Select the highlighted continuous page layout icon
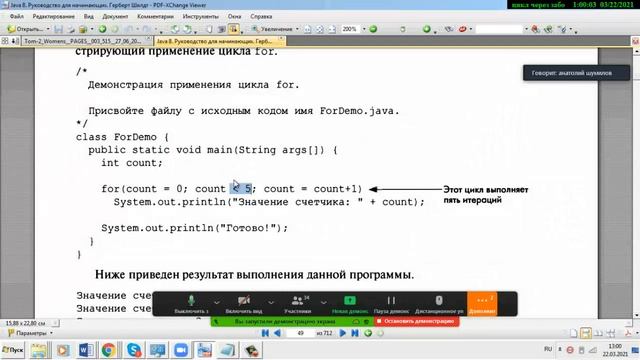Viewport: 640px width, 360px height. (x=586, y=333)
